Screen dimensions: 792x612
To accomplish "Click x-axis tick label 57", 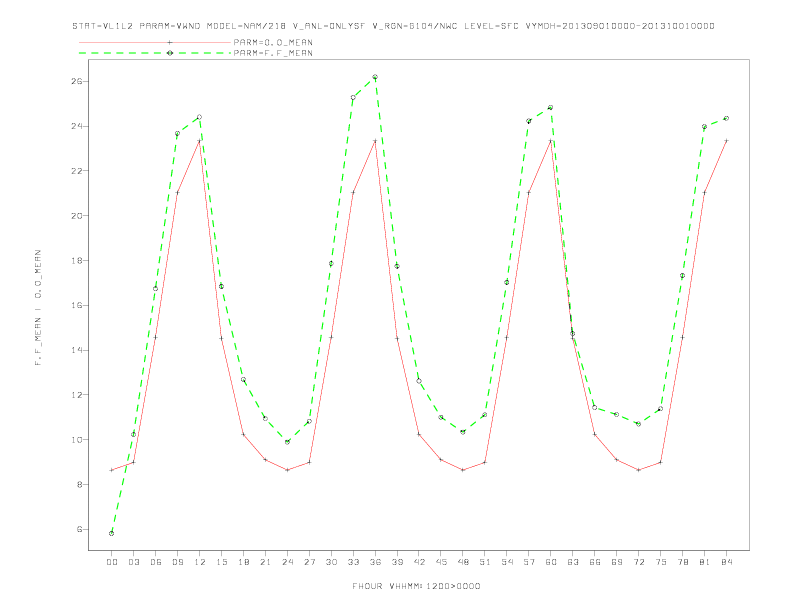I will (529, 562).
